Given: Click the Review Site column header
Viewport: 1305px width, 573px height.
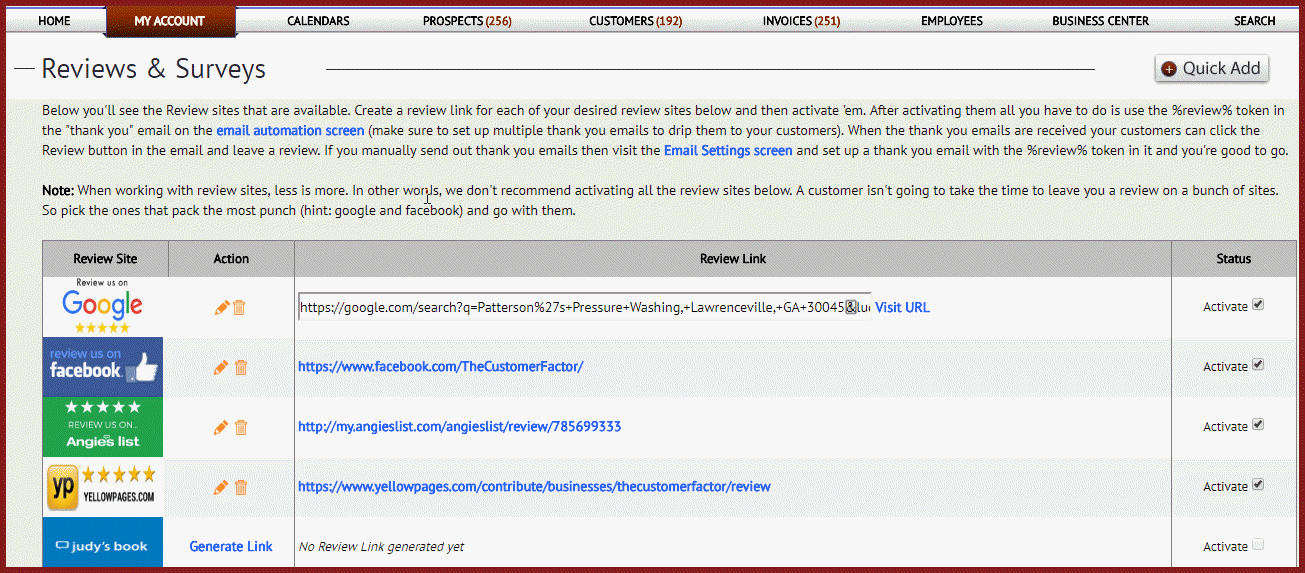Looking at the screenshot, I should pyautogui.click(x=105, y=258).
